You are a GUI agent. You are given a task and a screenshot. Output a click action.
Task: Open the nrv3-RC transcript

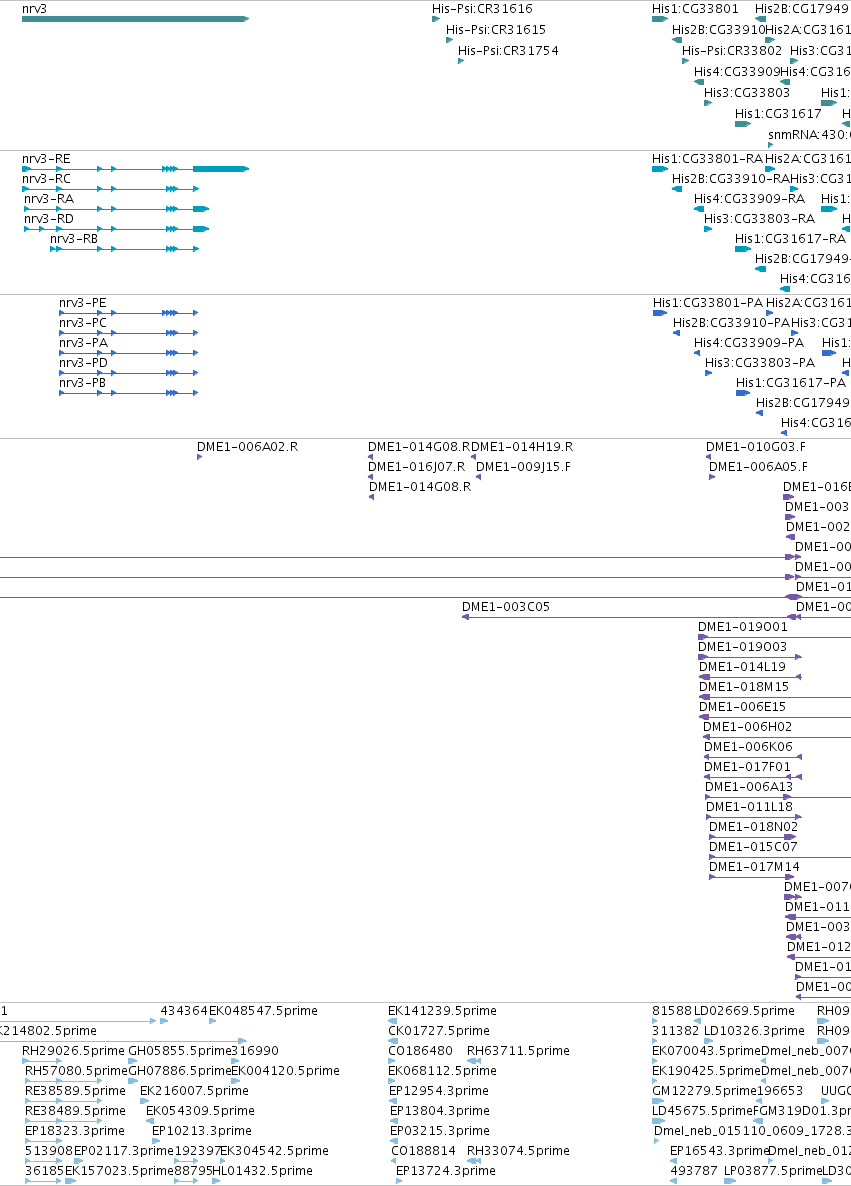(110, 189)
